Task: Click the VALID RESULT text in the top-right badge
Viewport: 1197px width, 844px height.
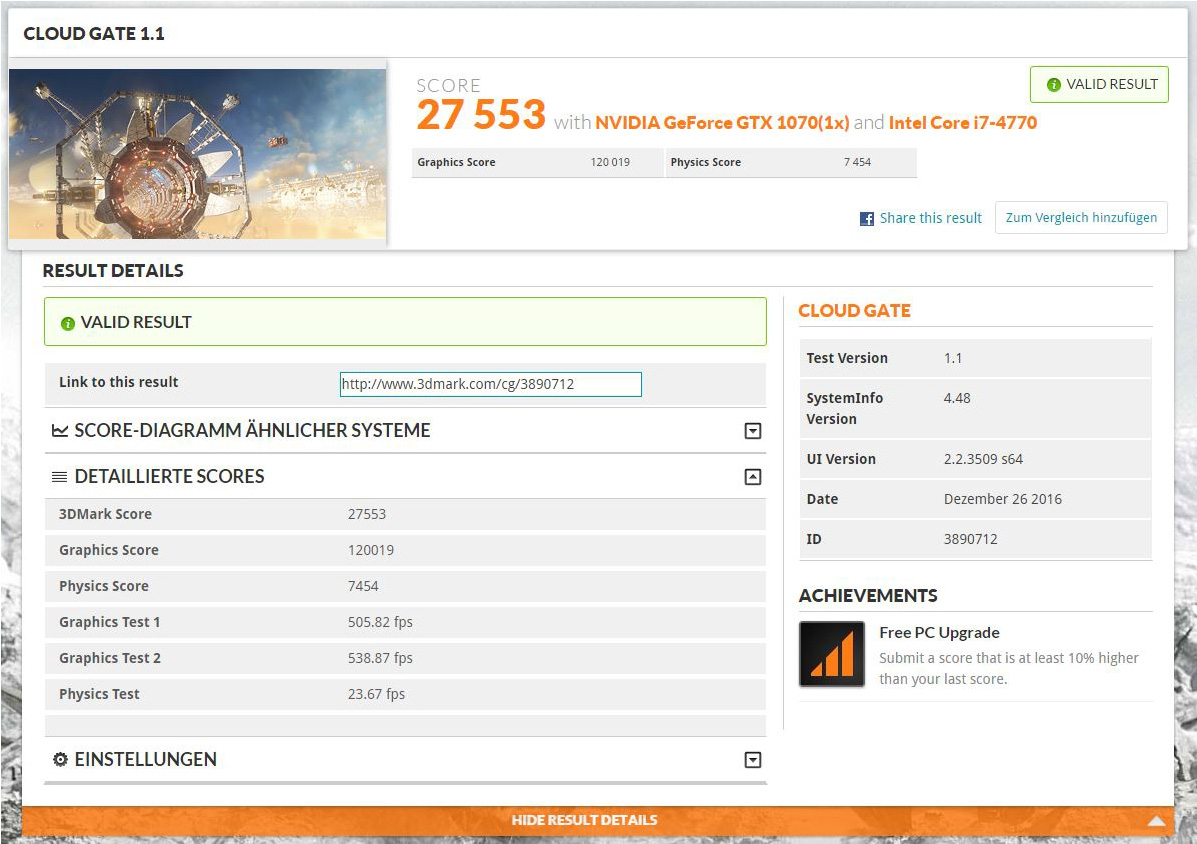Action: [x=1111, y=85]
